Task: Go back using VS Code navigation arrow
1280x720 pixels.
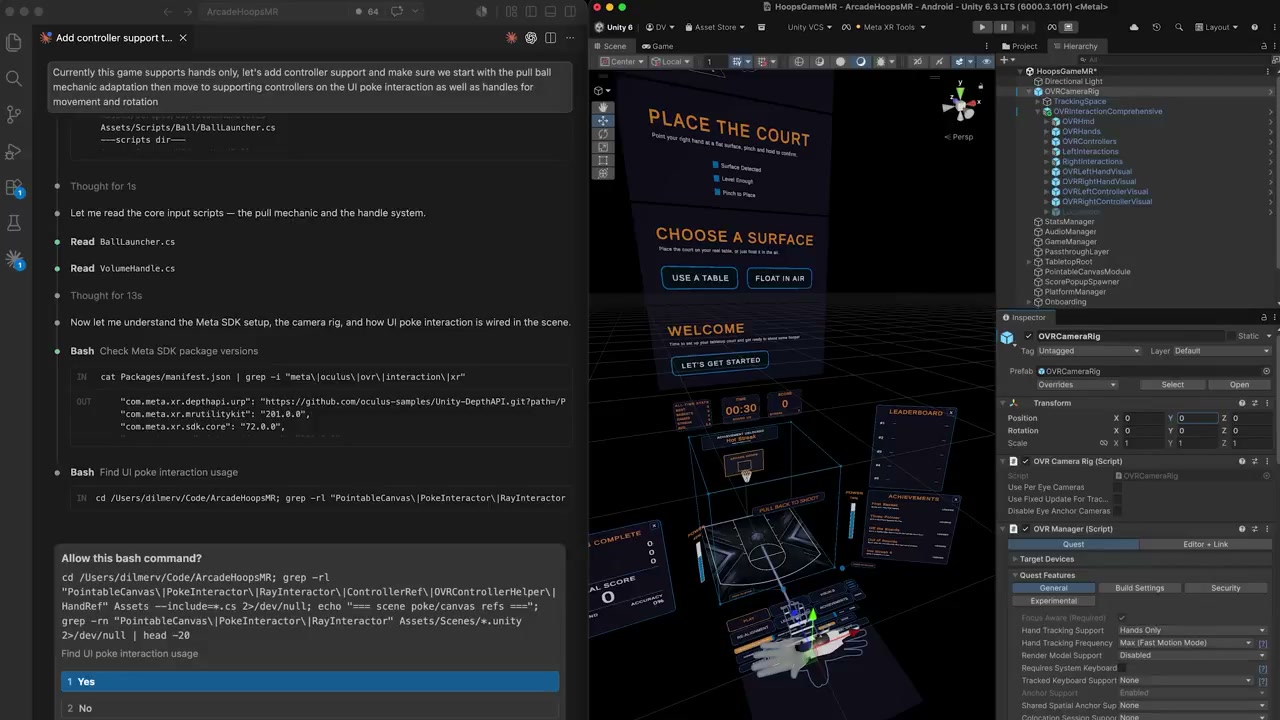Action: [168, 12]
